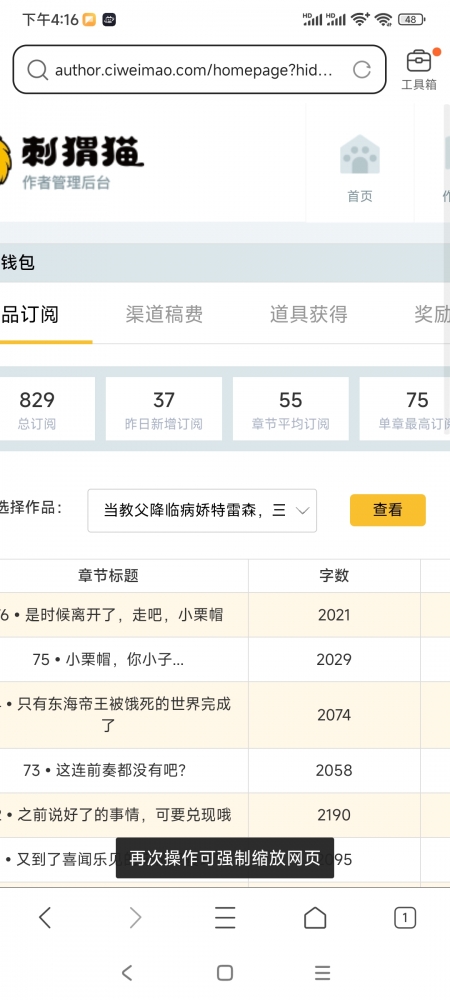
Task: Switch to 渠道稿费 tab
Action: [164, 314]
